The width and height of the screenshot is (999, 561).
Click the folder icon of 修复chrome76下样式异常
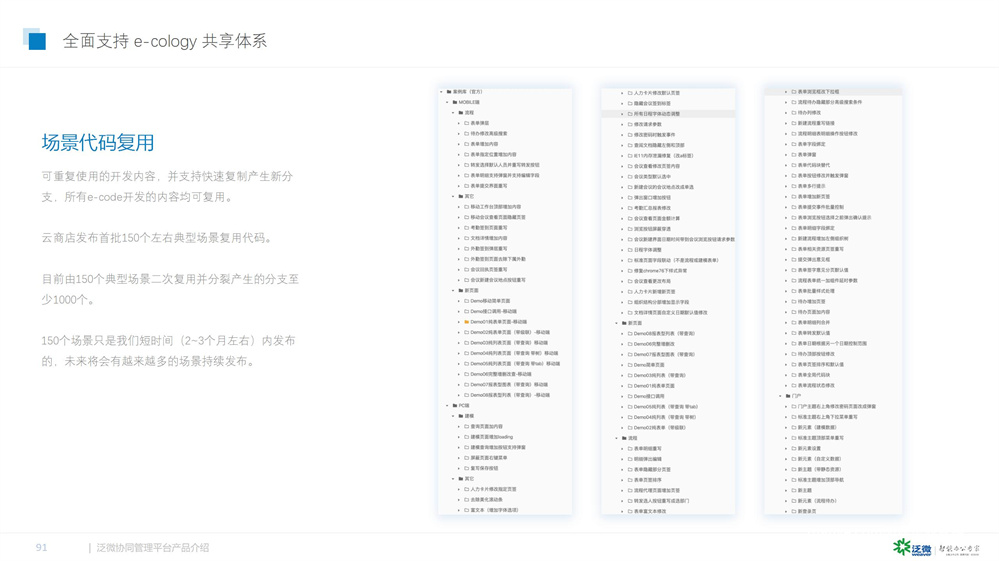630,271
